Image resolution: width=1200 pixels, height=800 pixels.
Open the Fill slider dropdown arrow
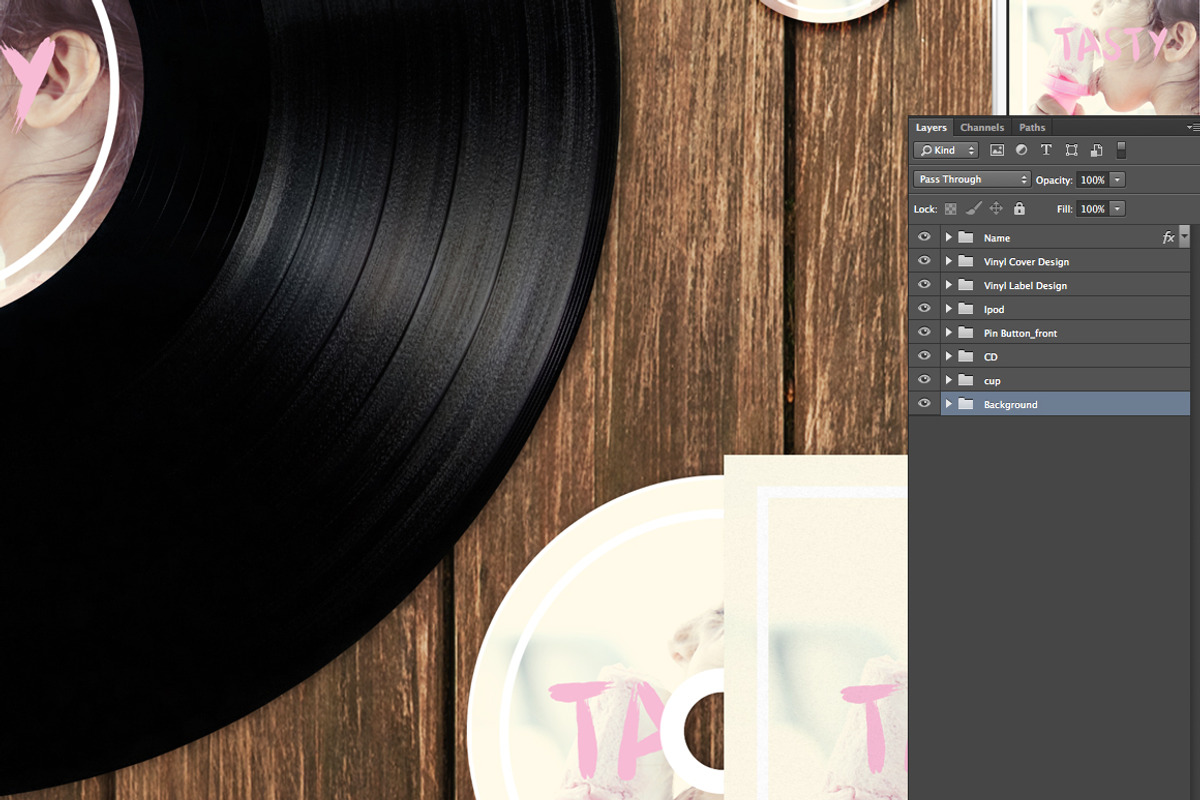tap(1117, 209)
